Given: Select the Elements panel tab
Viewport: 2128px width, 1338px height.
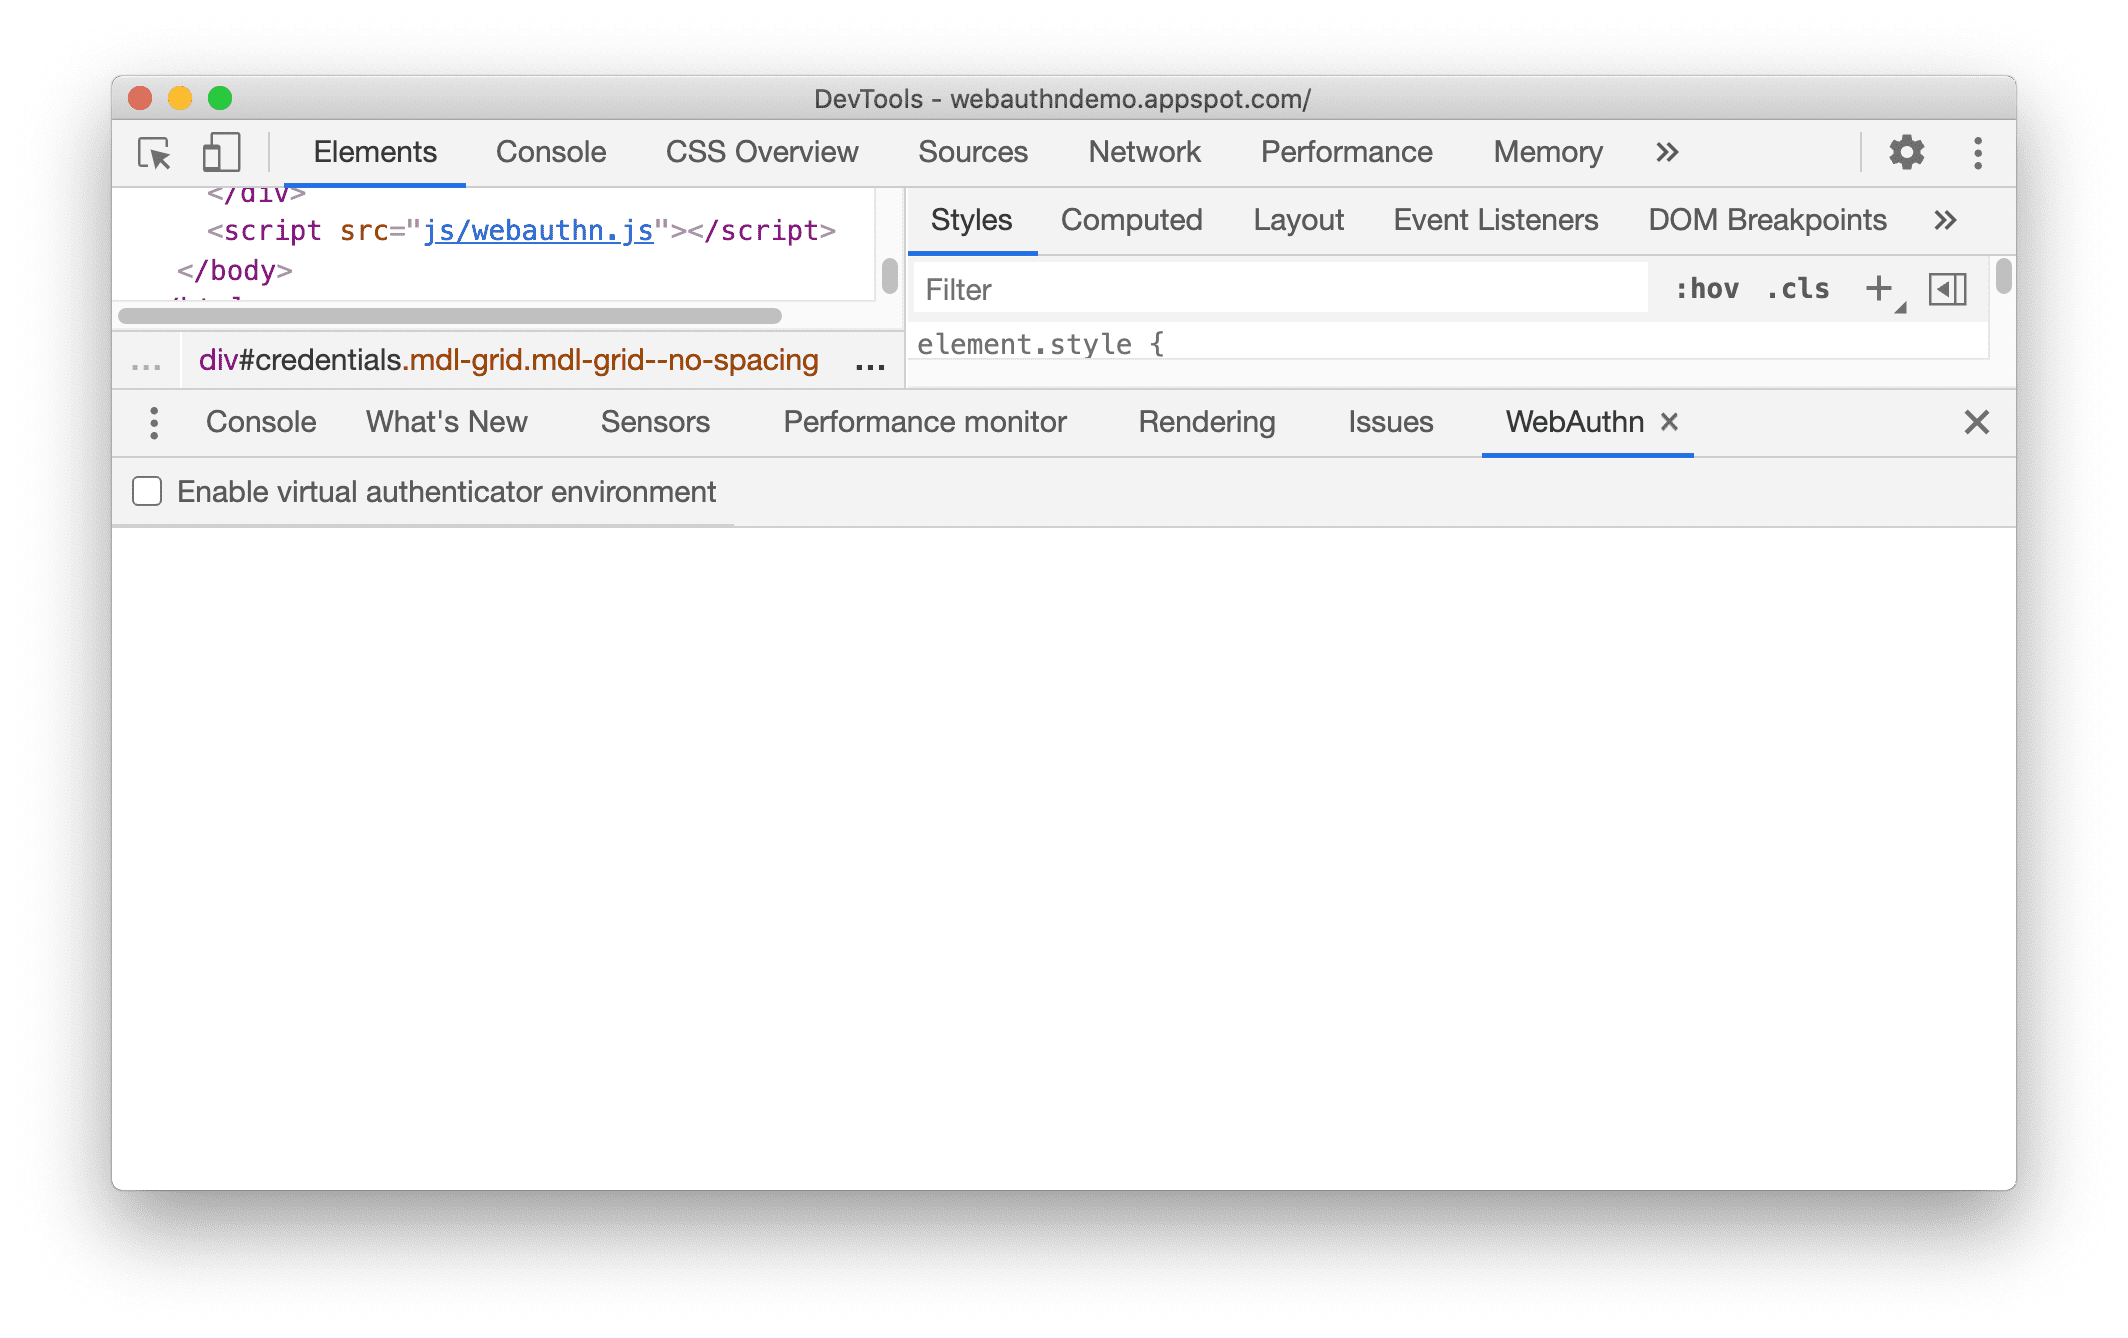Looking at the screenshot, I should coord(374,150).
